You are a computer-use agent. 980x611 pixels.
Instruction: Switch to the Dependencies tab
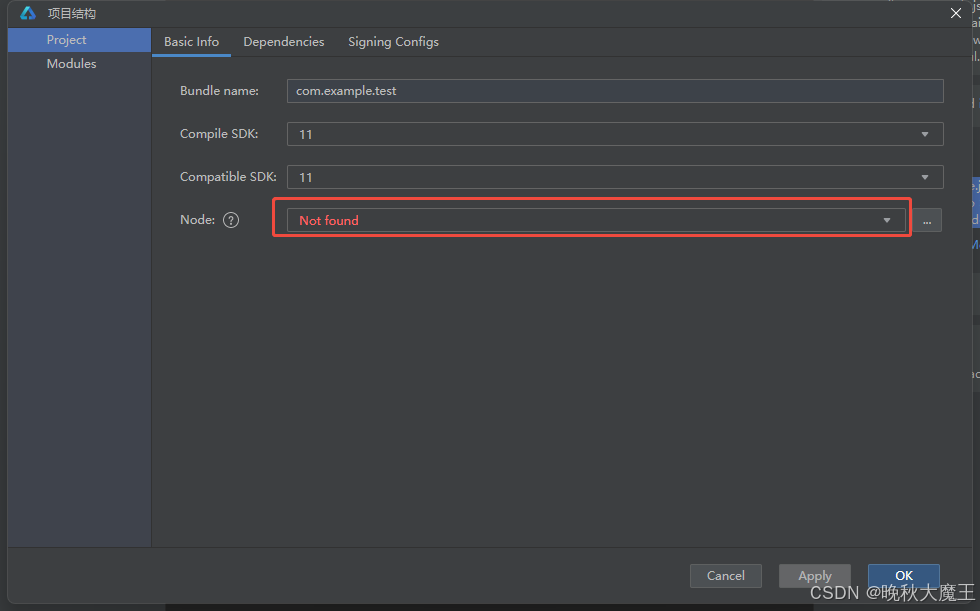point(283,42)
